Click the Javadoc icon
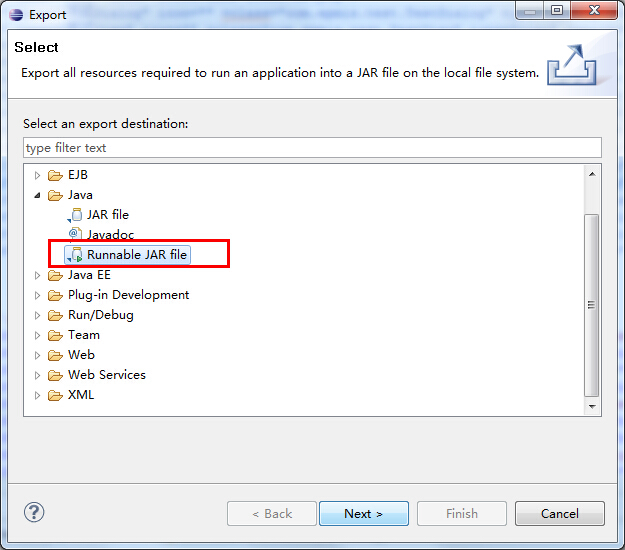The height and width of the screenshot is (550, 625). tap(76, 235)
